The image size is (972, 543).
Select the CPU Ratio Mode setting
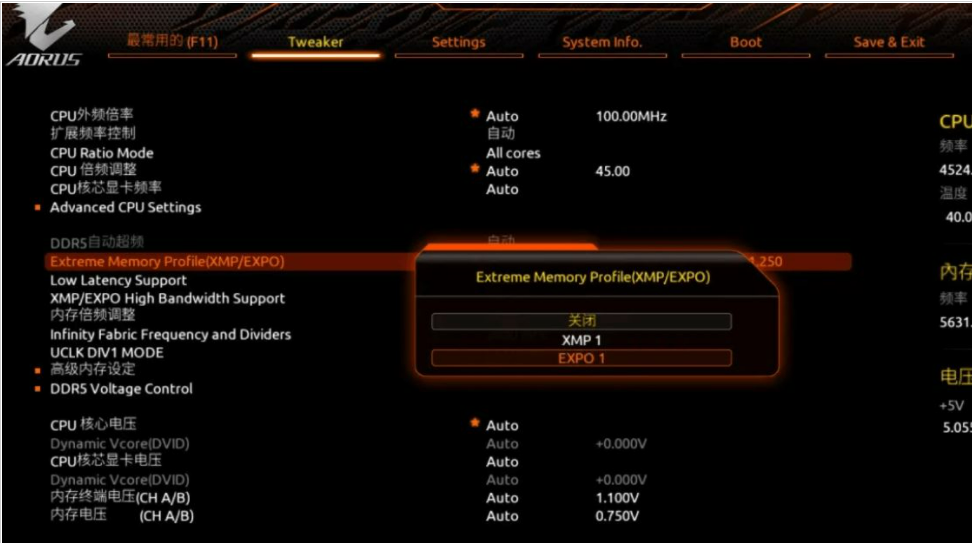tap(102, 153)
